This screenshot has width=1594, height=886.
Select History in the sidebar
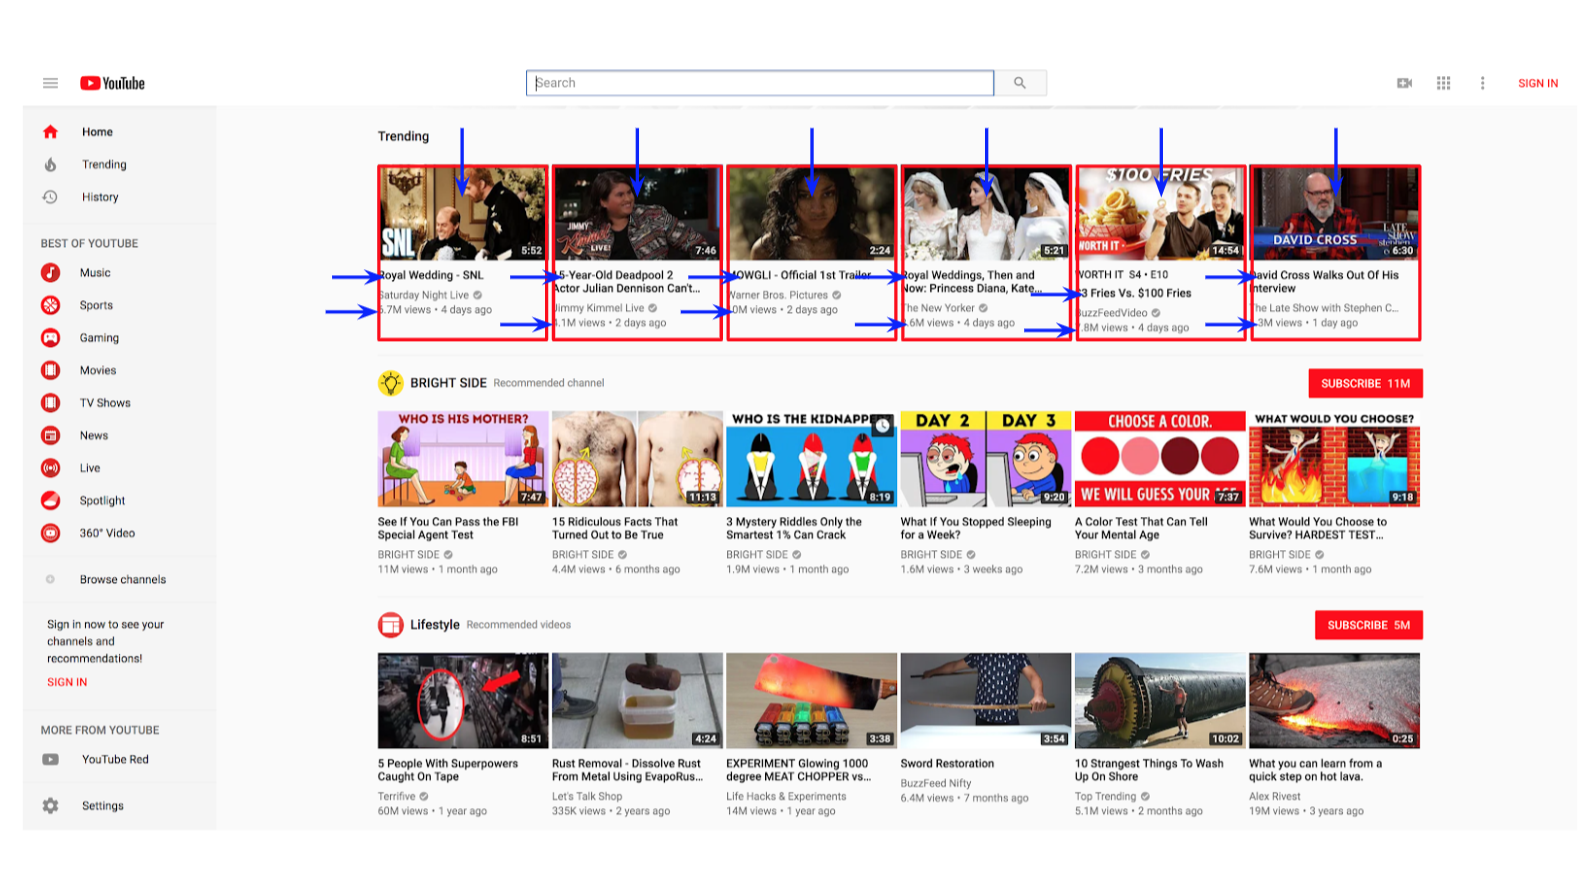(x=100, y=197)
